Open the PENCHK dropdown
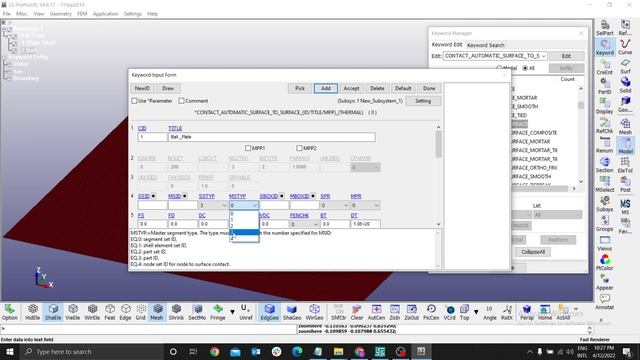Viewport: 640px width, 360px height. 304,224
